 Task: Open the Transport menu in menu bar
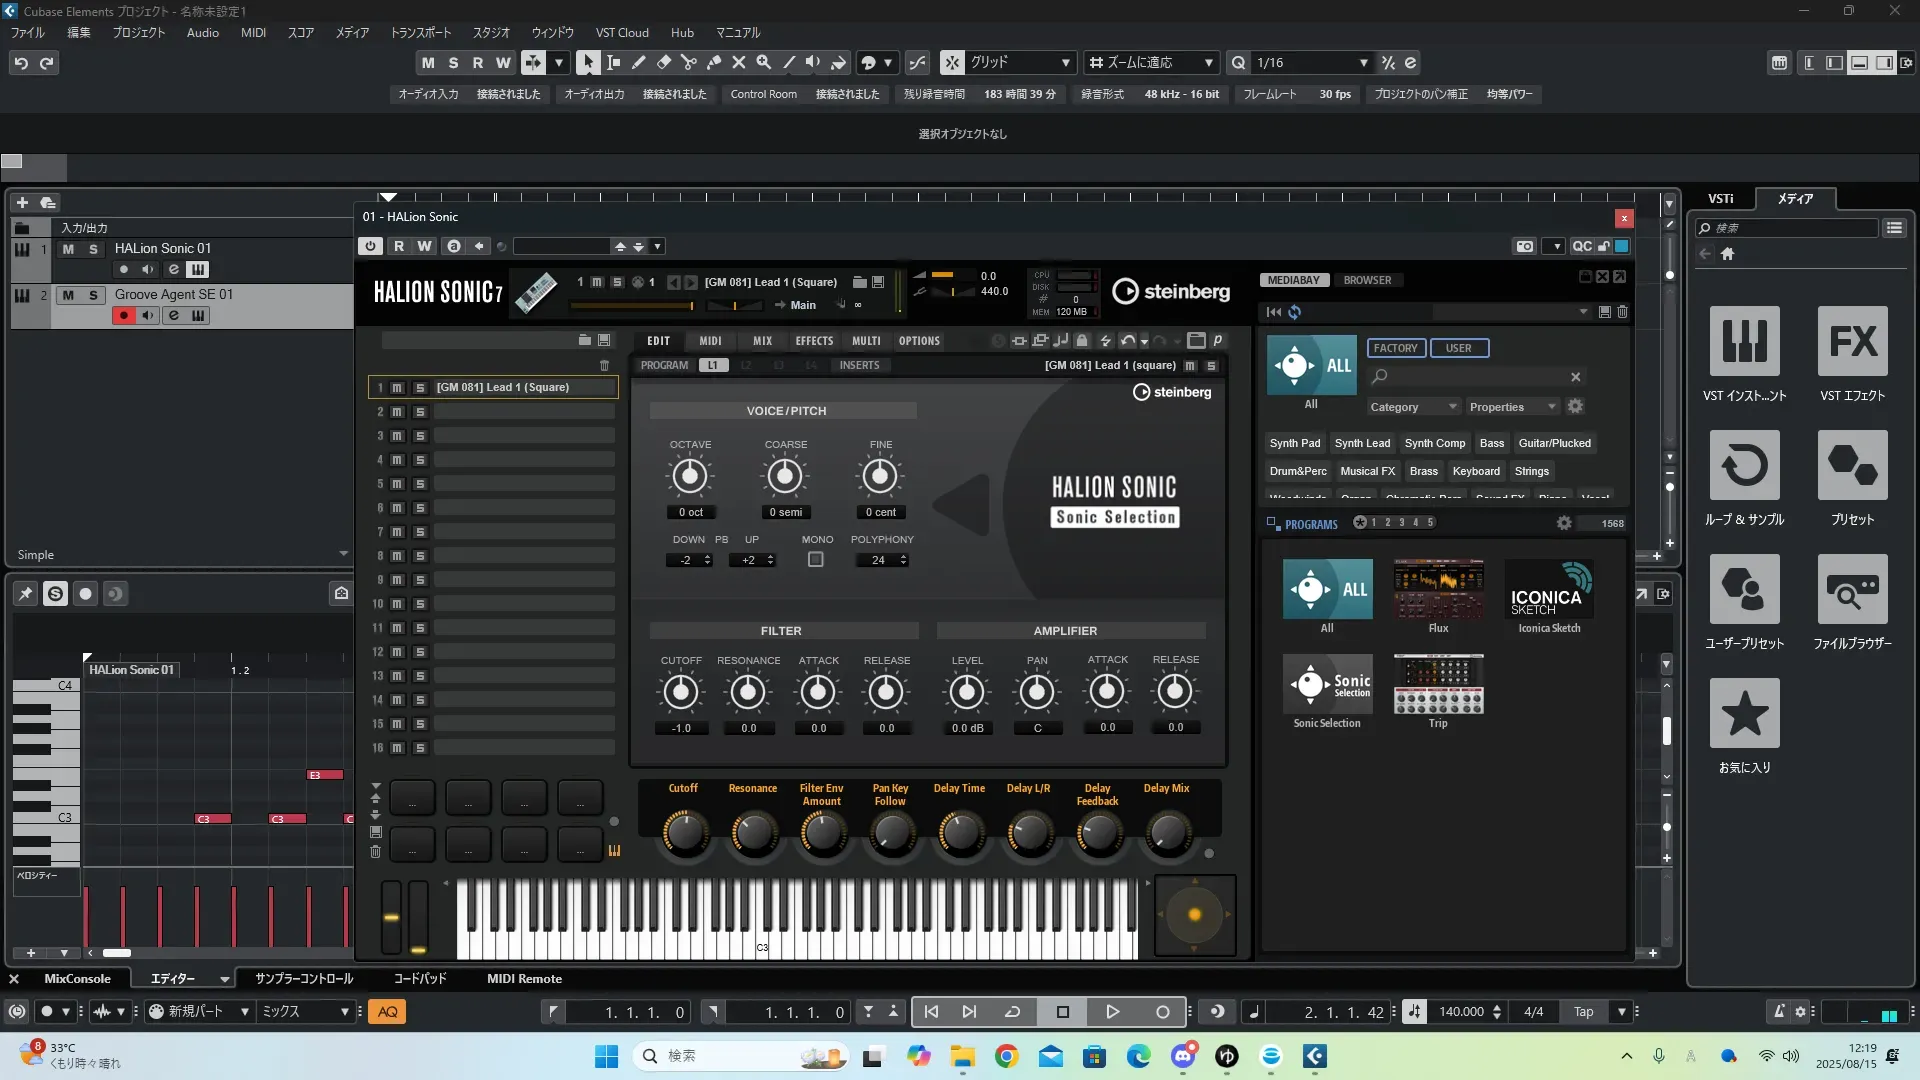420,33
